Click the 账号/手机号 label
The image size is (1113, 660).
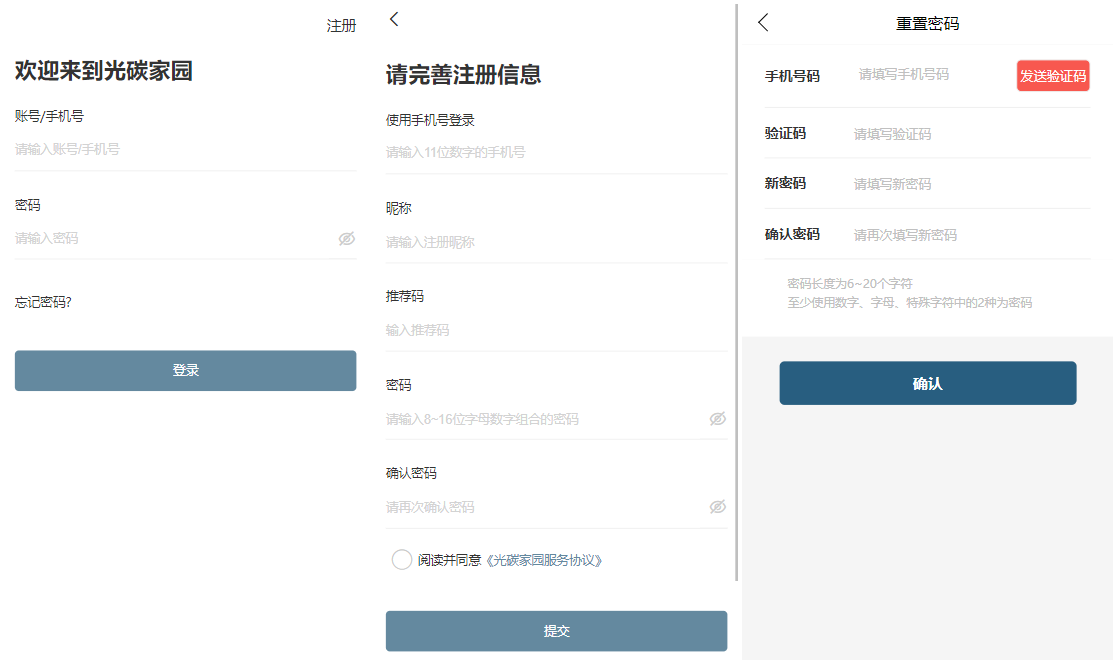click(x=49, y=116)
